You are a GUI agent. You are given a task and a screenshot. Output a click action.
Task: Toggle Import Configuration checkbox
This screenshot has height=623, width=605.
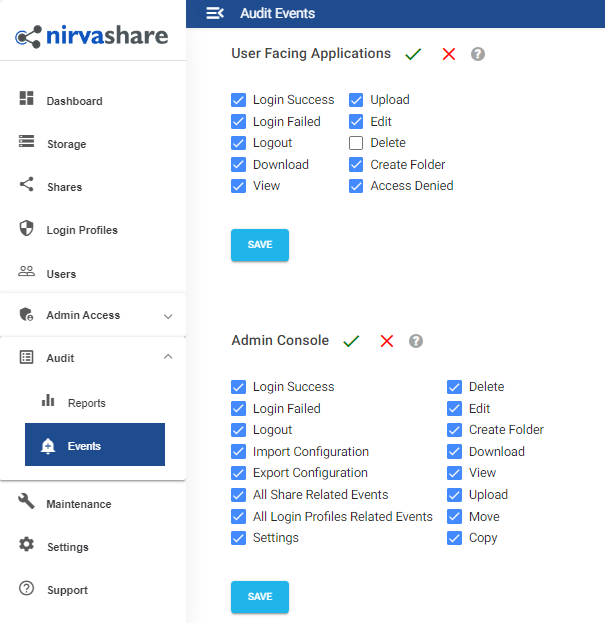tap(238, 452)
